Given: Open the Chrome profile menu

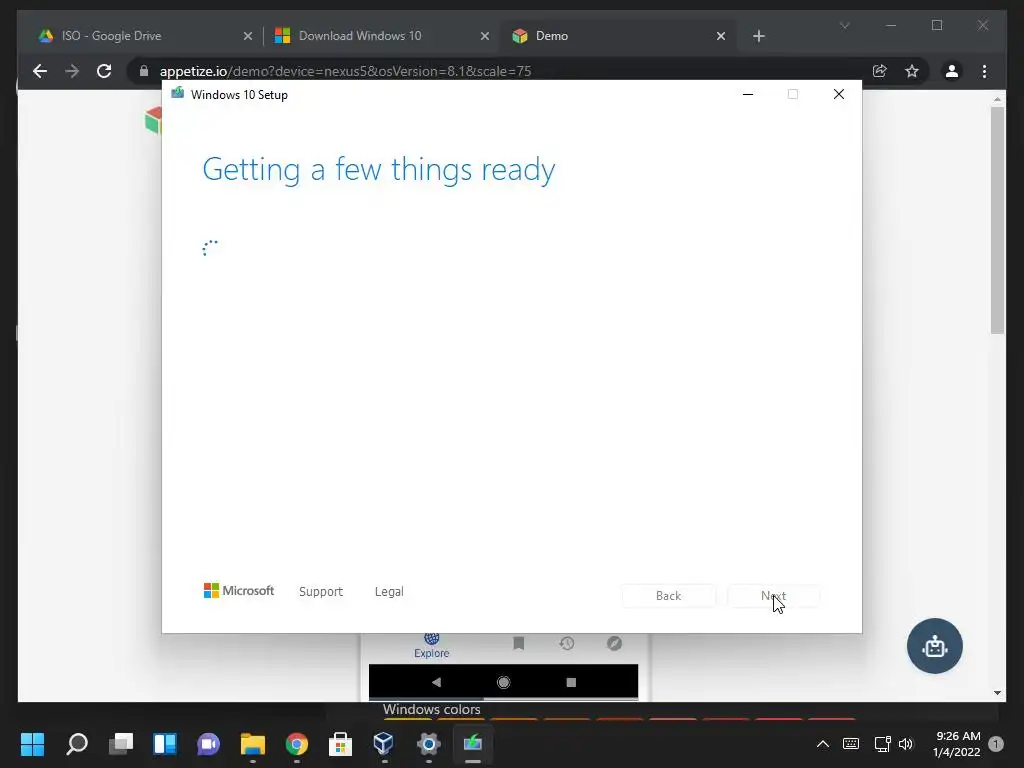Looking at the screenshot, I should click(x=952, y=71).
